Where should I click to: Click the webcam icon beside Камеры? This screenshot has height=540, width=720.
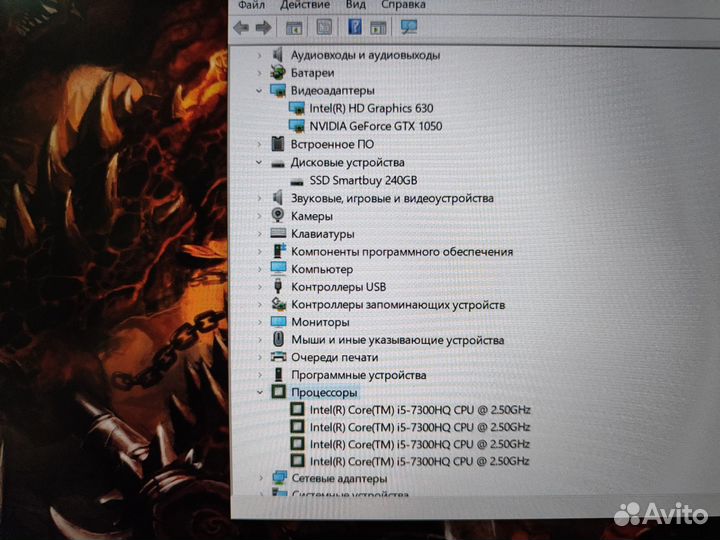277,215
